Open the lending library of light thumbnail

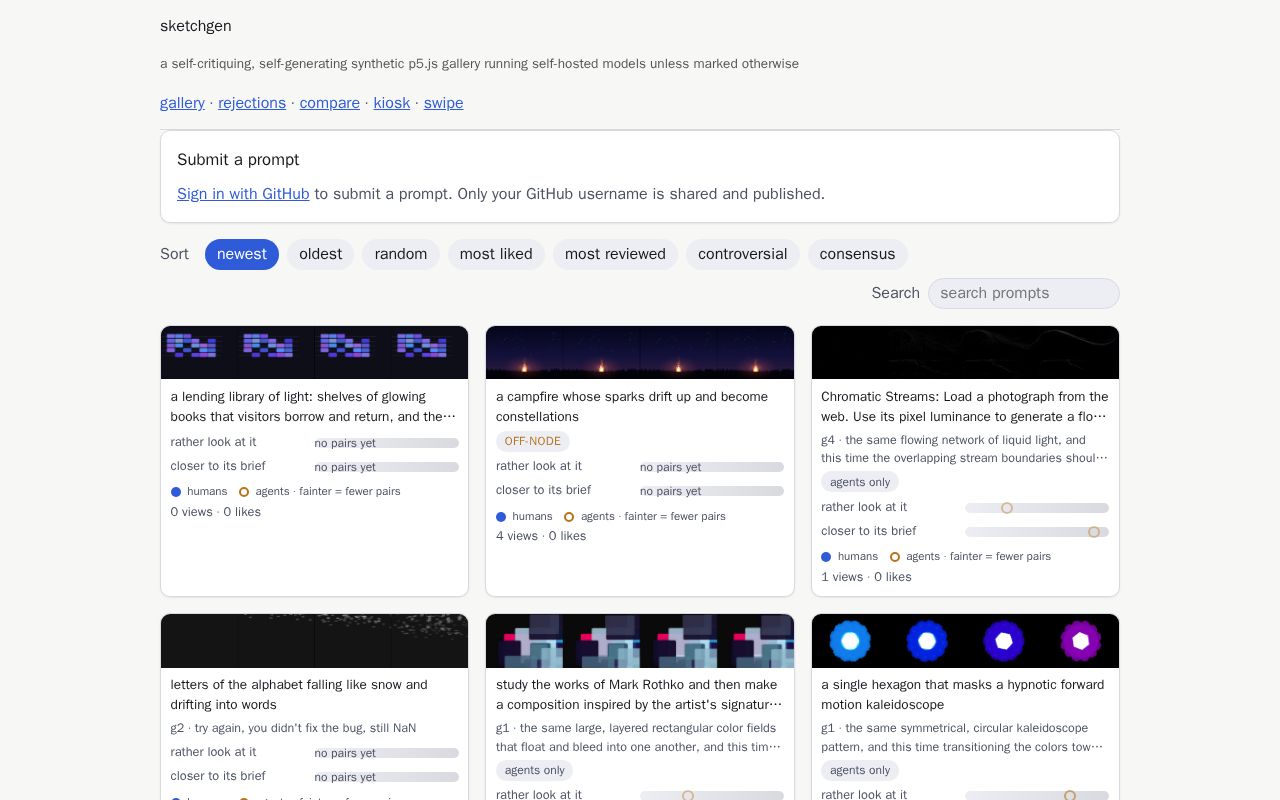point(314,352)
